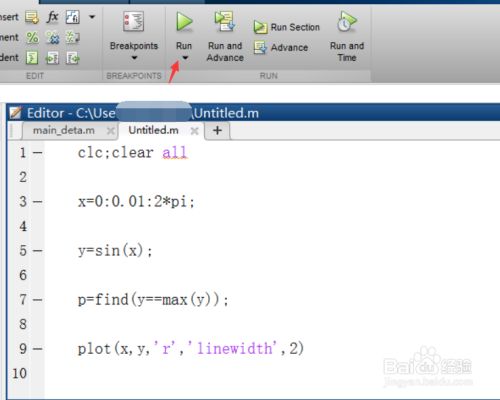The height and width of the screenshot is (400, 500).
Task: Click the fixed-point data insert icon
Action: 72,17
